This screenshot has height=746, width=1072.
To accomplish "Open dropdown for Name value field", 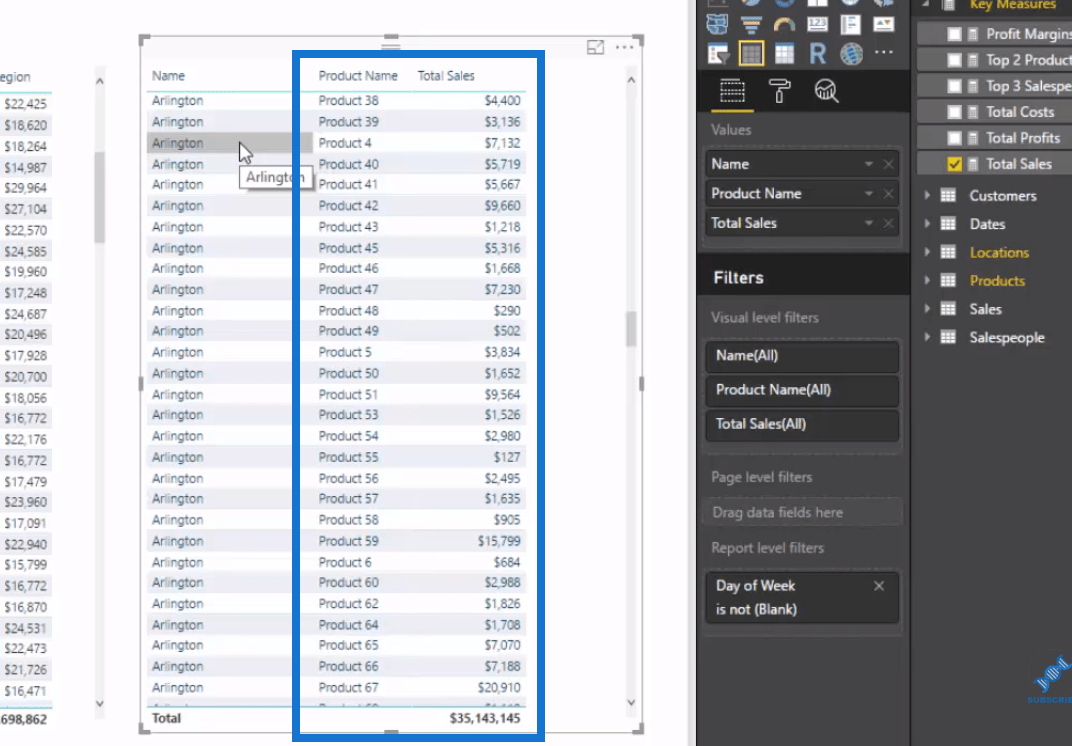I will point(868,164).
